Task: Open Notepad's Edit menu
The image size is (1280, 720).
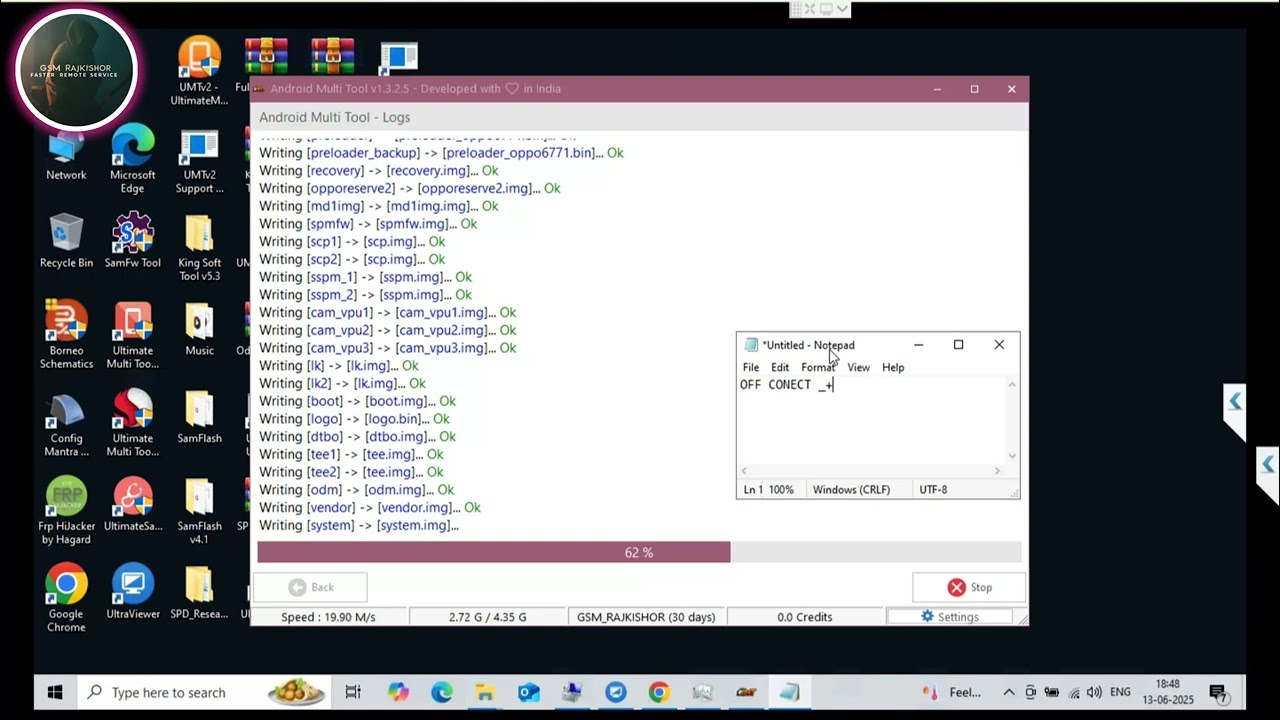Action: click(780, 367)
